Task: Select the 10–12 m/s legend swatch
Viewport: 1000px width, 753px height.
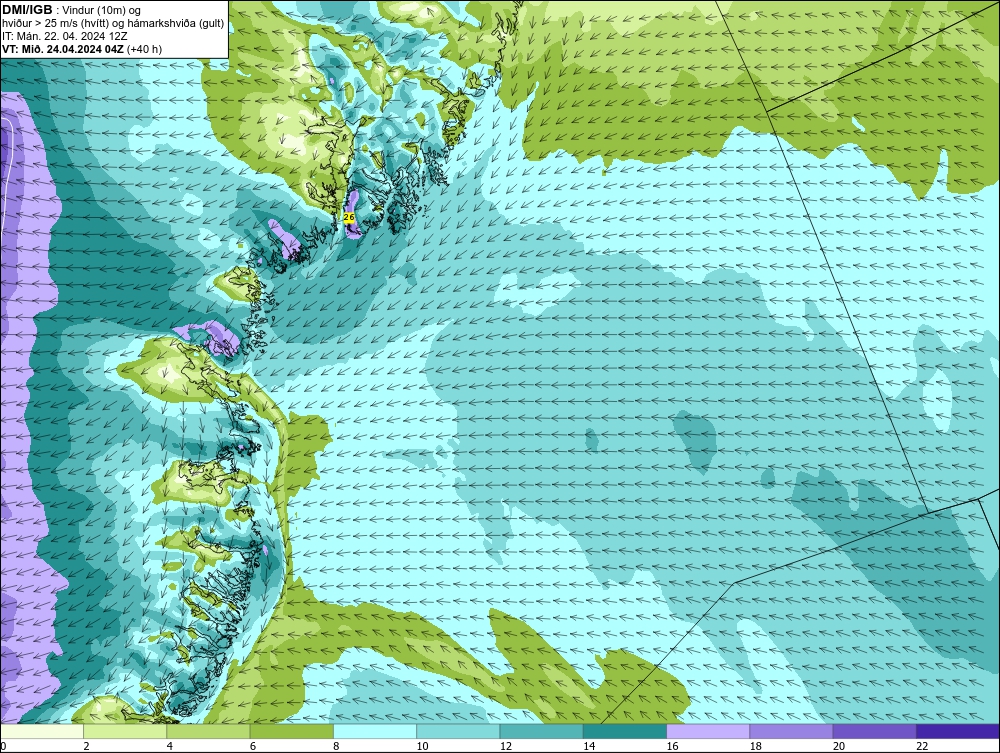Action: [x=458, y=731]
